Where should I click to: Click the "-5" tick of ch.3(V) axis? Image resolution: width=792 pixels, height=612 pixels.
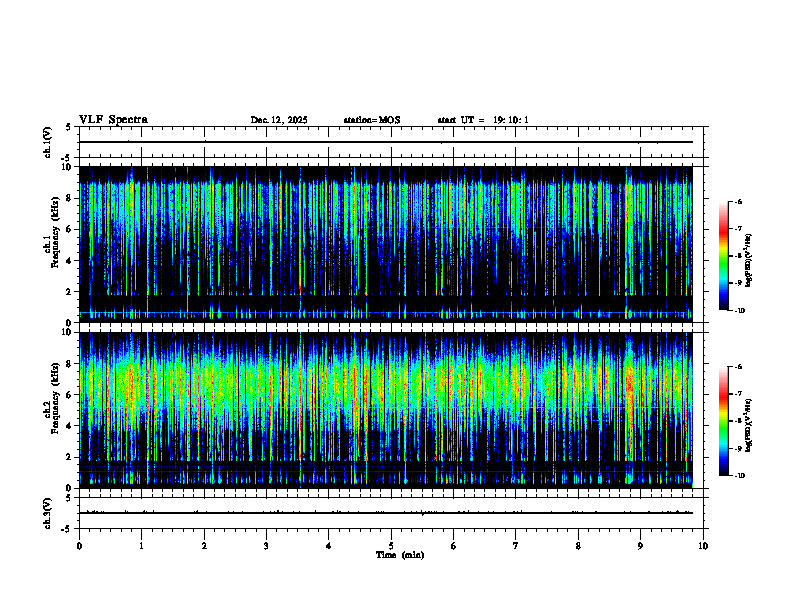(x=67, y=529)
